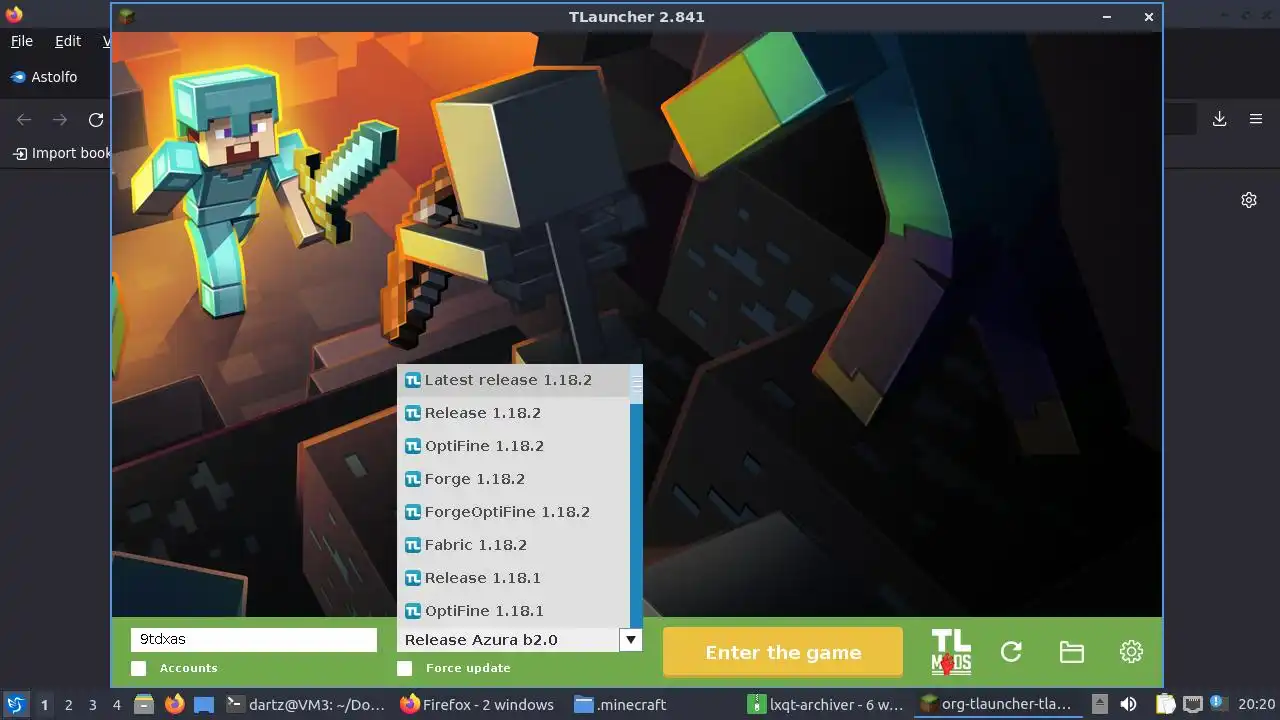Open TLauncher settings gear icon
This screenshot has height=720, width=1280.
1131,652
